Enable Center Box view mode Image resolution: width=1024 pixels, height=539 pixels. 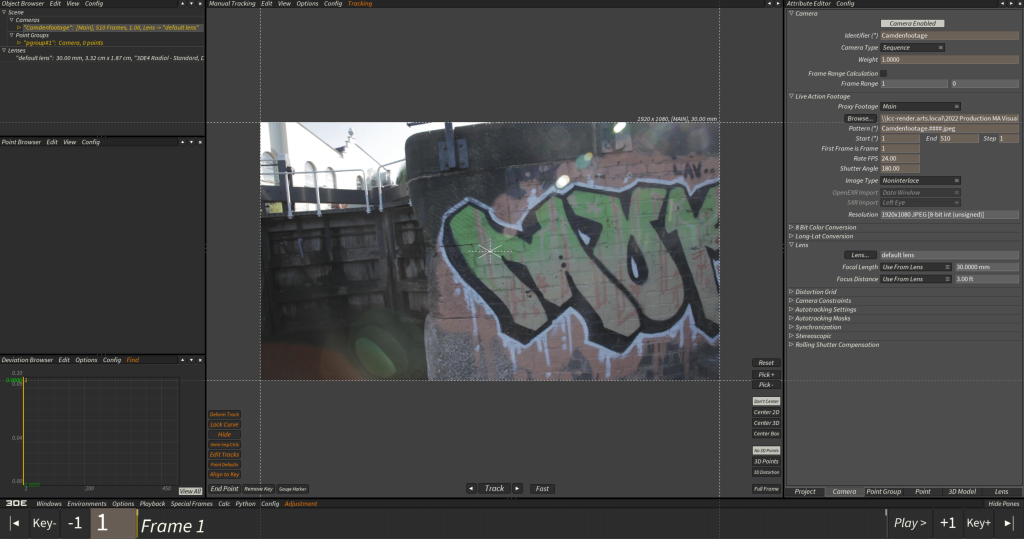pyautogui.click(x=766, y=434)
